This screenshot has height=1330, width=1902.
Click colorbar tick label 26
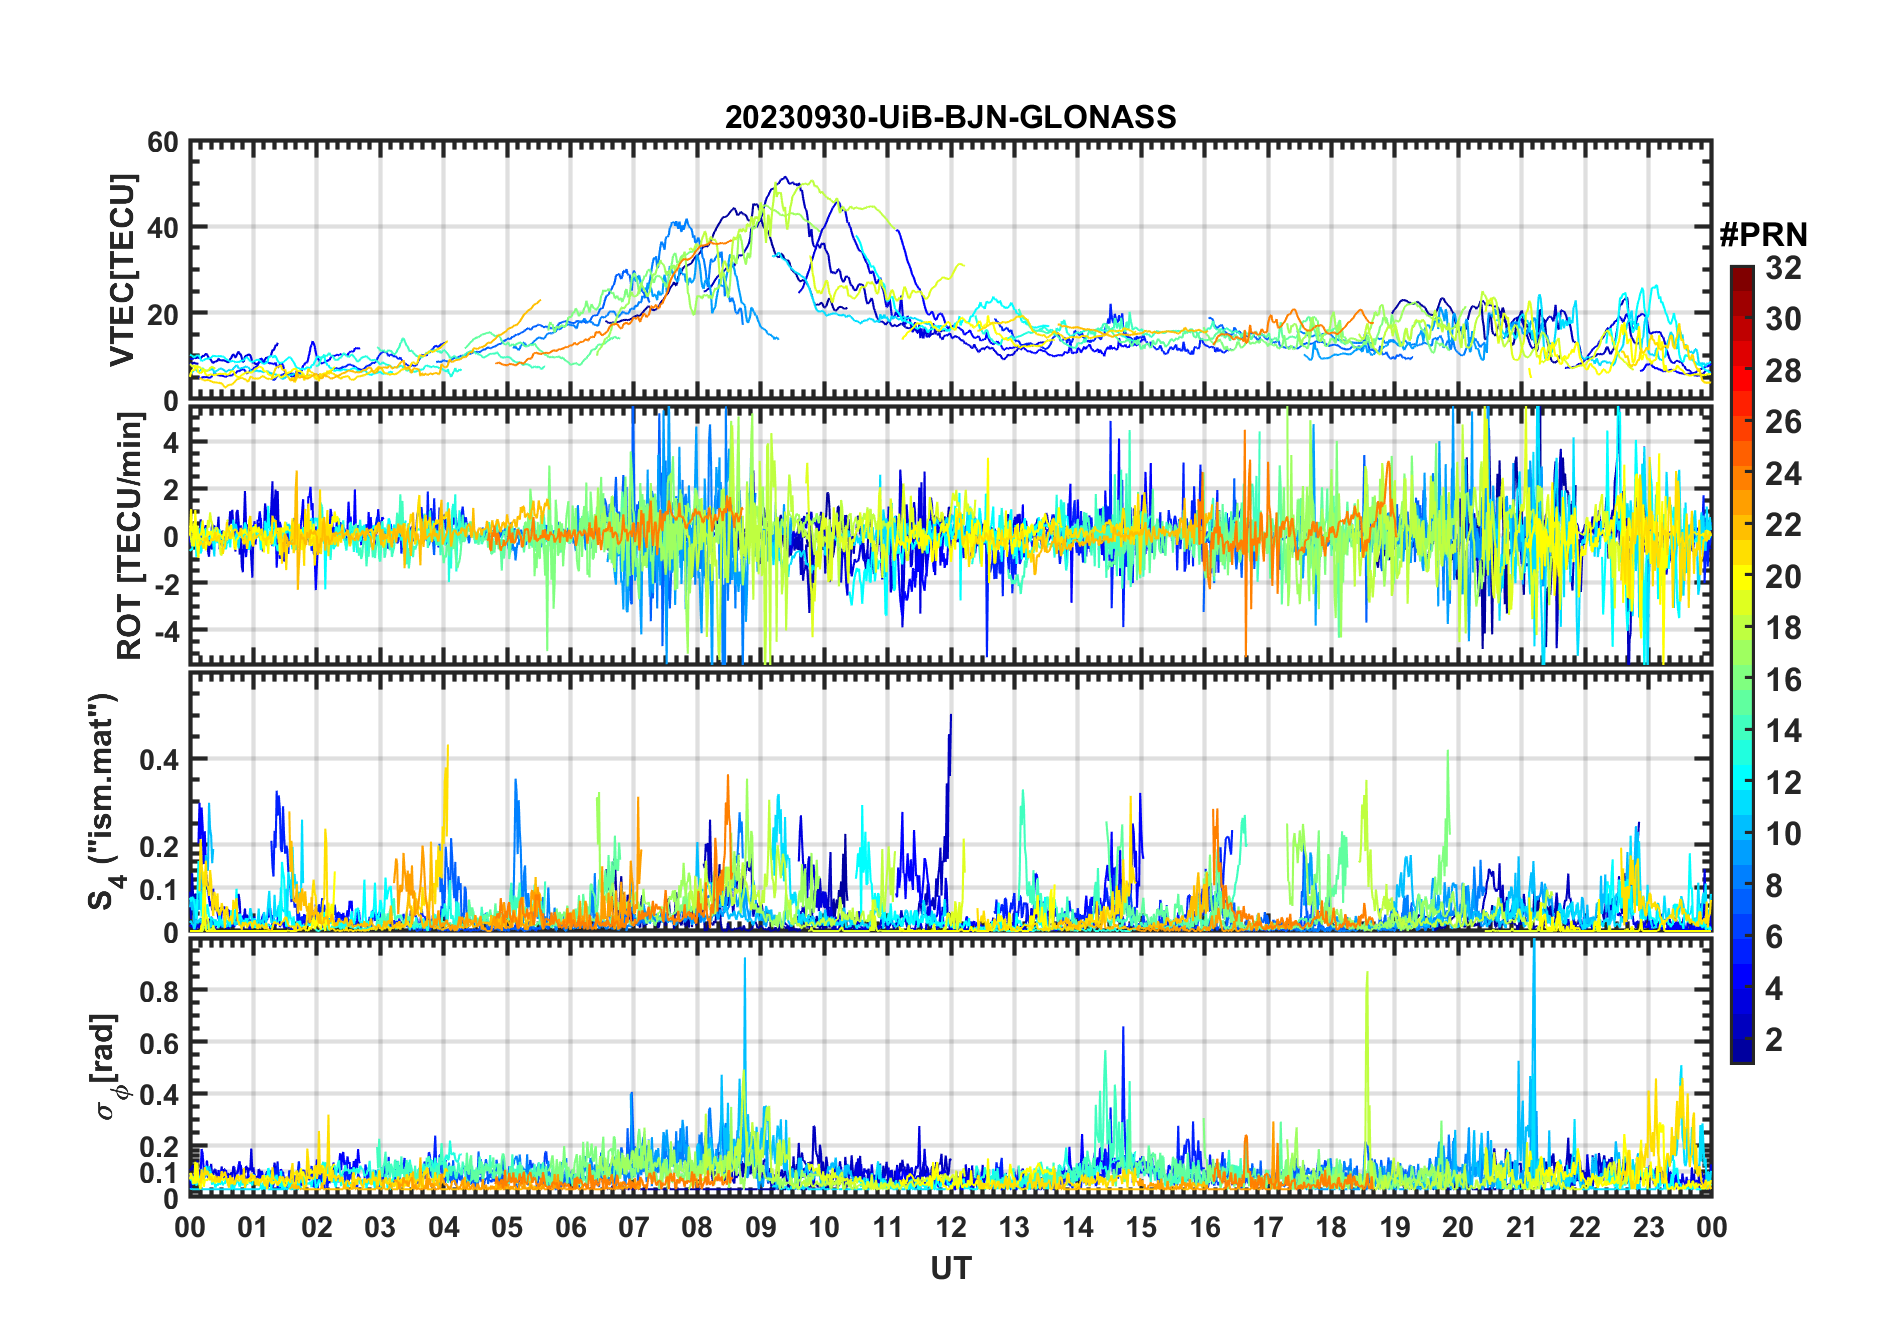(1783, 422)
